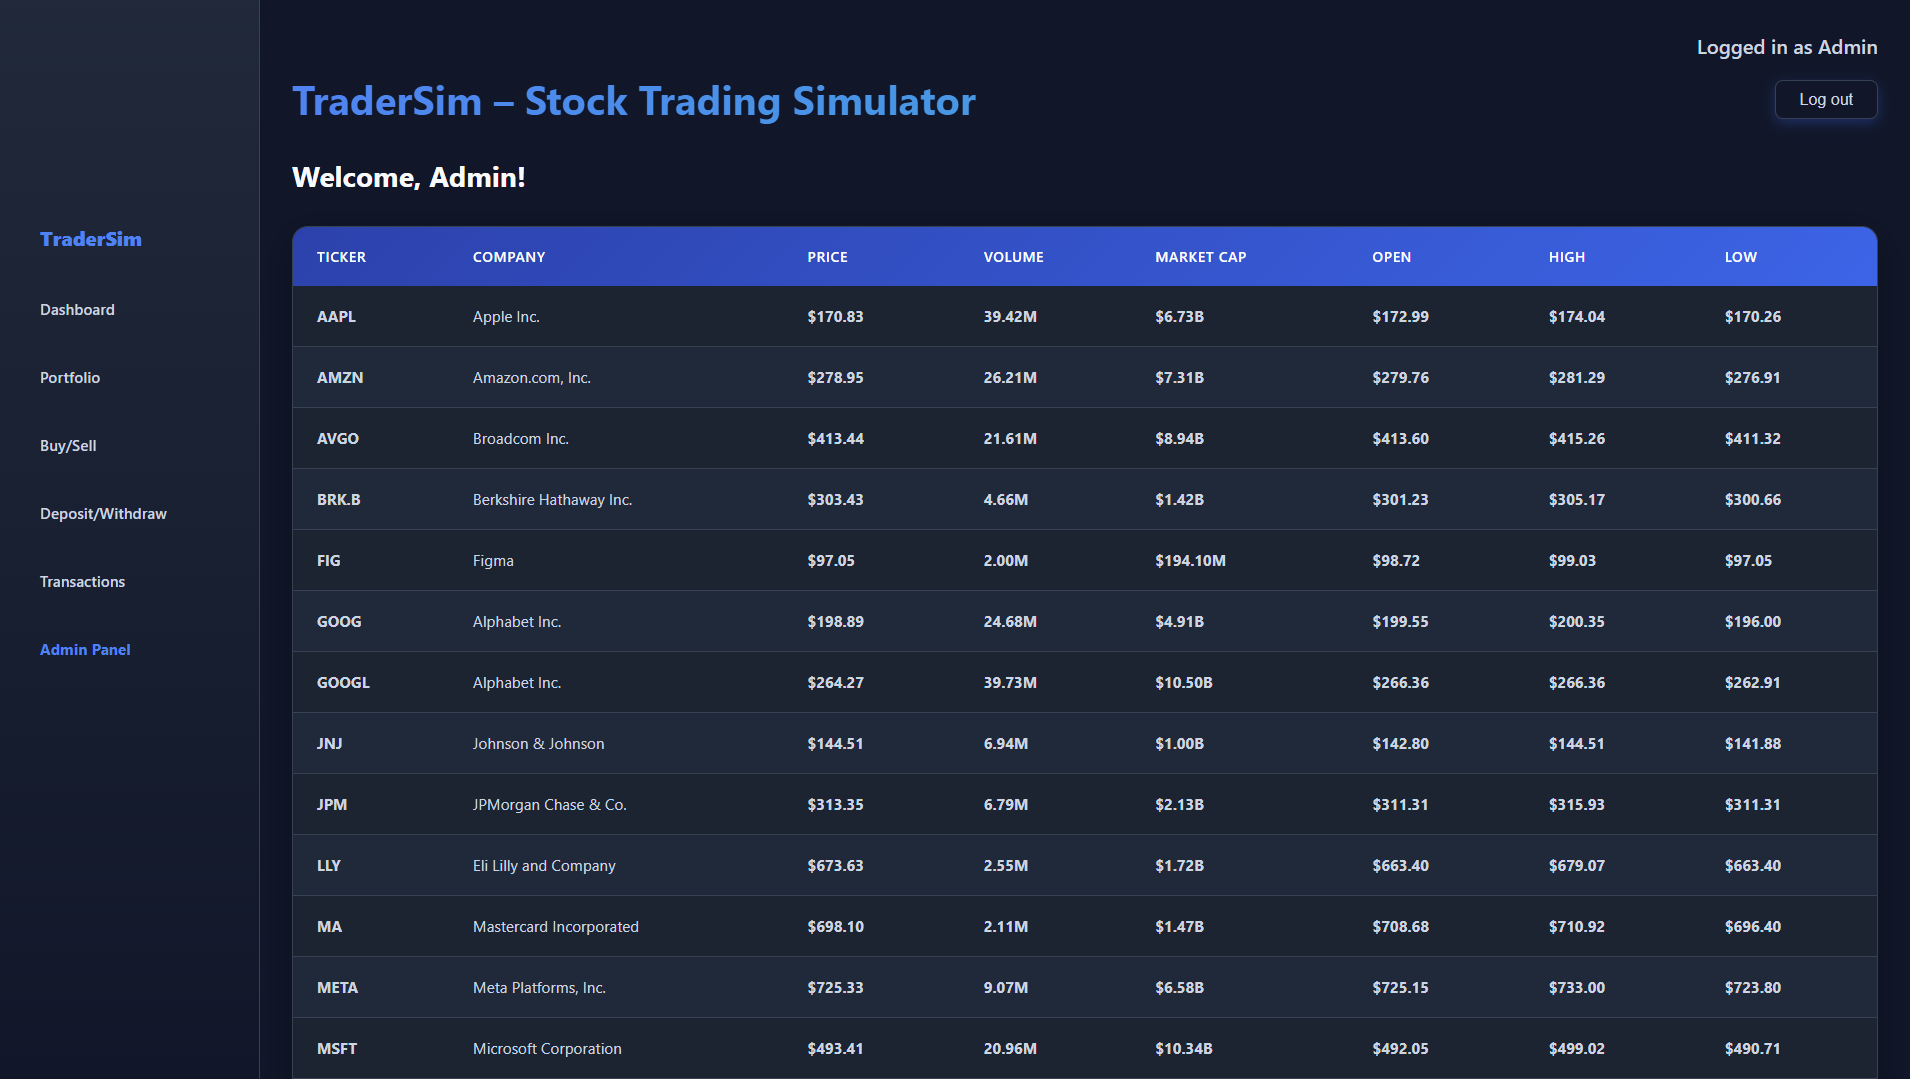1910x1079 pixels.
Task: Click the Volume column header
Action: pos(1013,257)
